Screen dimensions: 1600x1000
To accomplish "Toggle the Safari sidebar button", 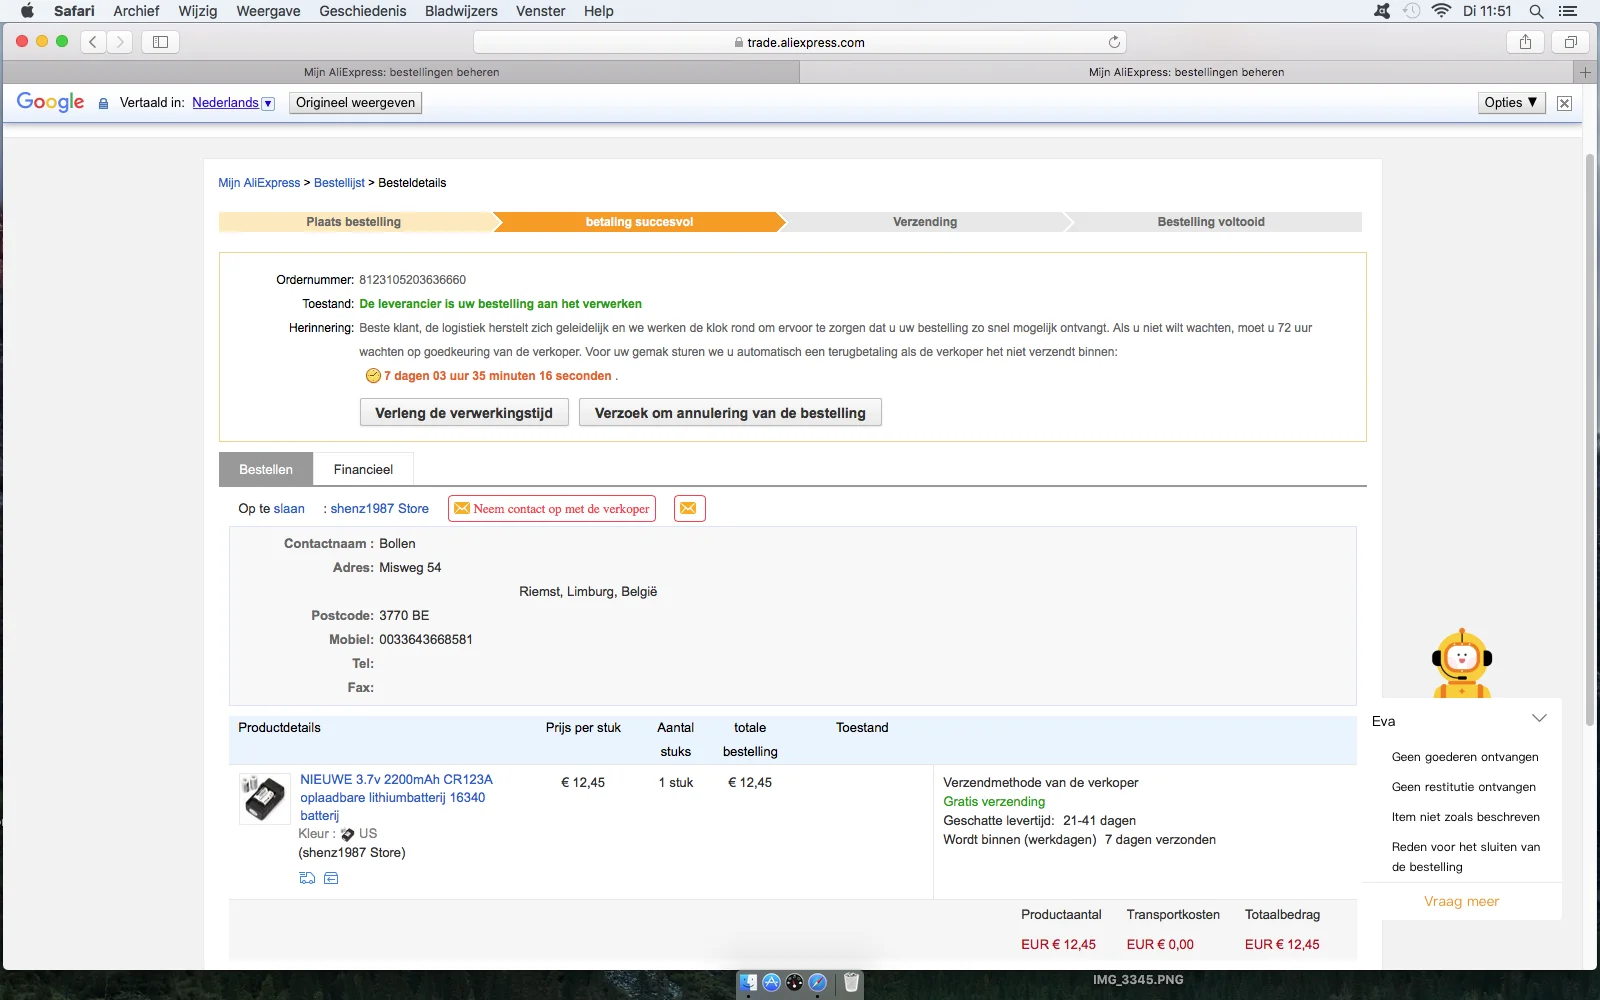I will (x=160, y=42).
